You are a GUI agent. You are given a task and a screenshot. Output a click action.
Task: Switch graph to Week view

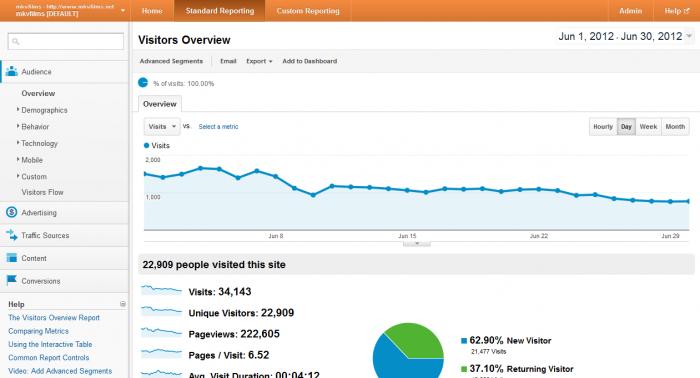click(648, 127)
